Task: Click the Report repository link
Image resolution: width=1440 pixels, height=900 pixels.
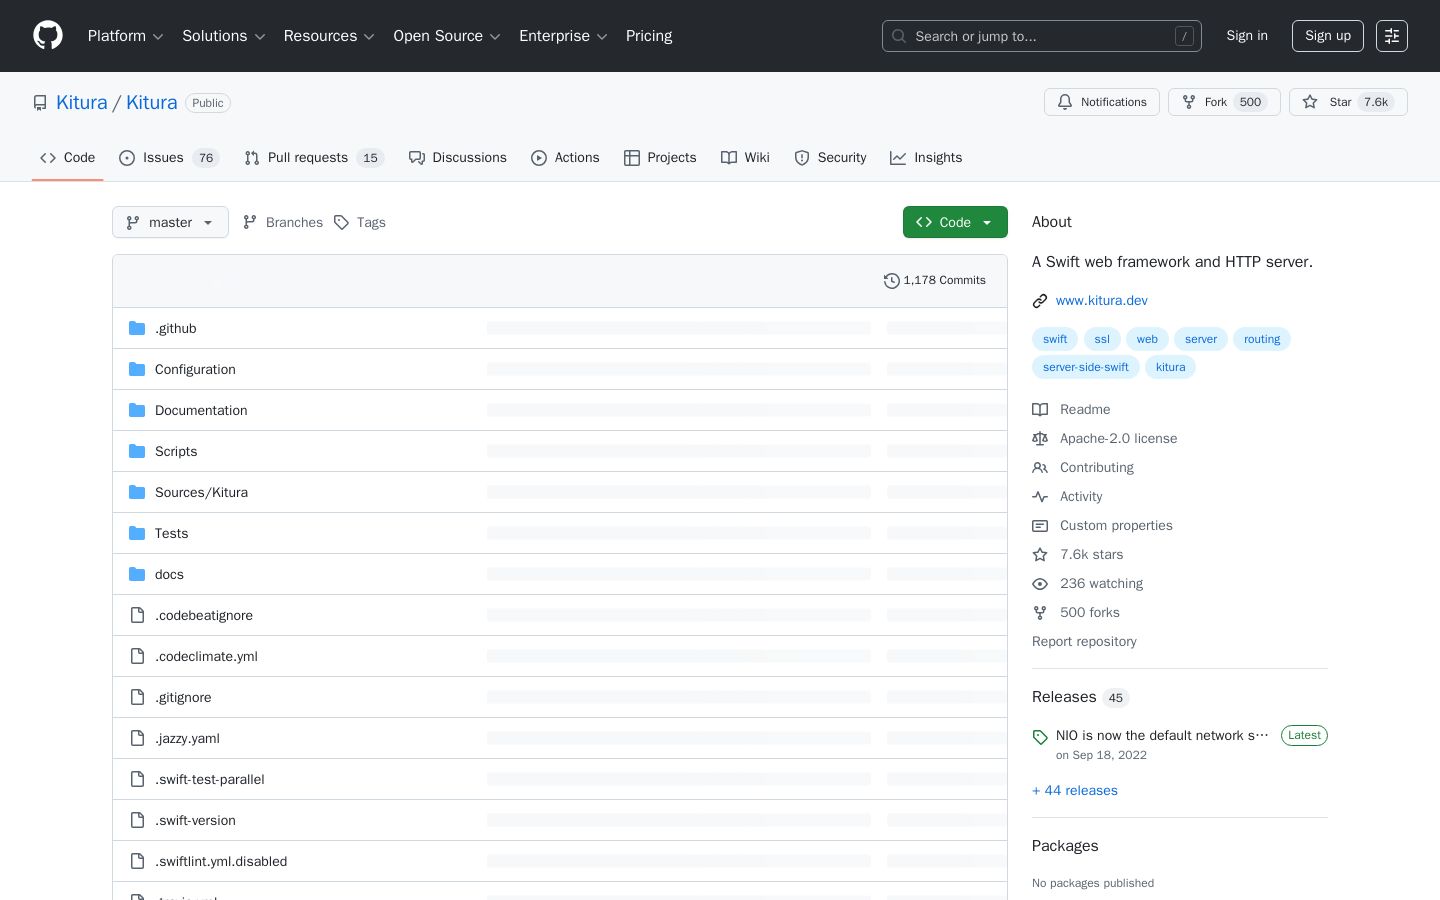Action: [1084, 641]
